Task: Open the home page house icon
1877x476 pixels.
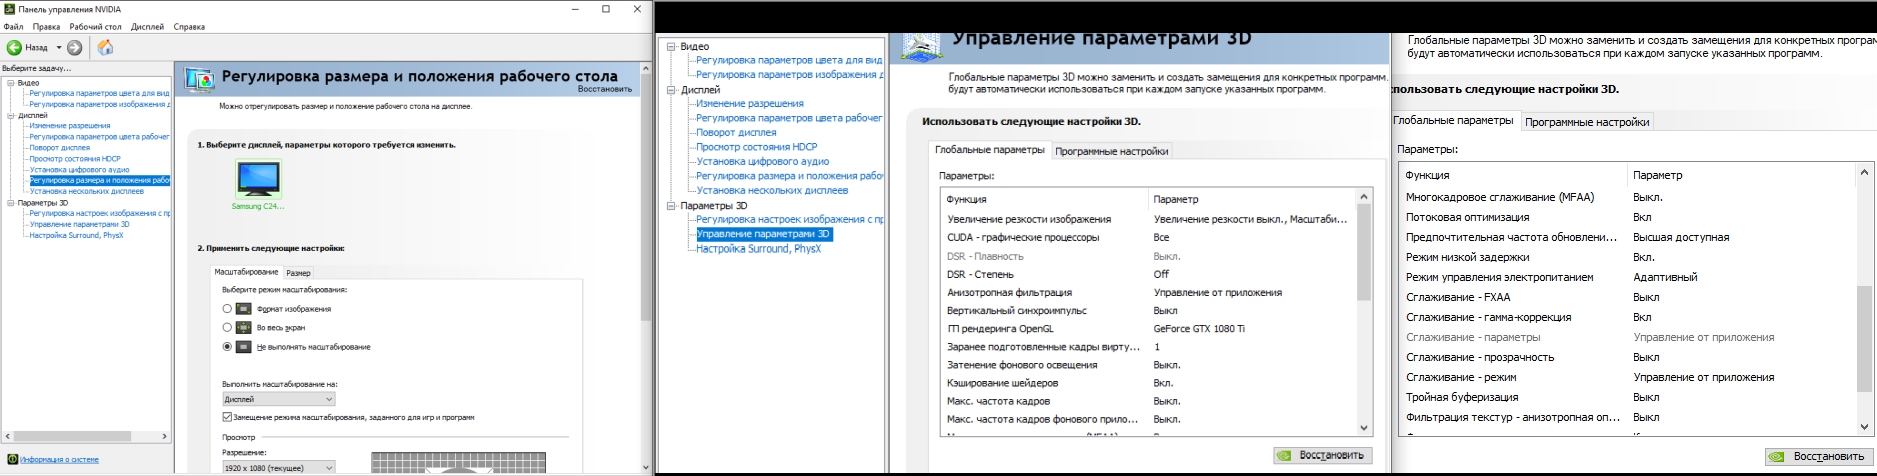Action: pyautogui.click(x=105, y=47)
